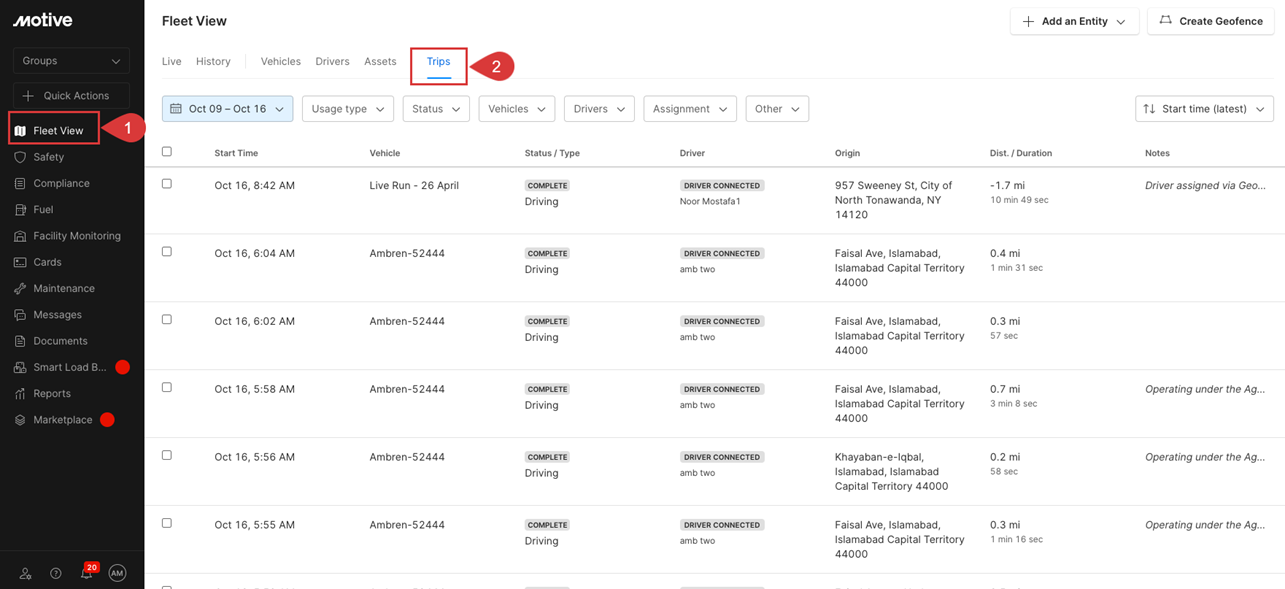The image size is (1285, 589).
Task: Click the Messages chat icon in sidebar
Action: point(20,315)
